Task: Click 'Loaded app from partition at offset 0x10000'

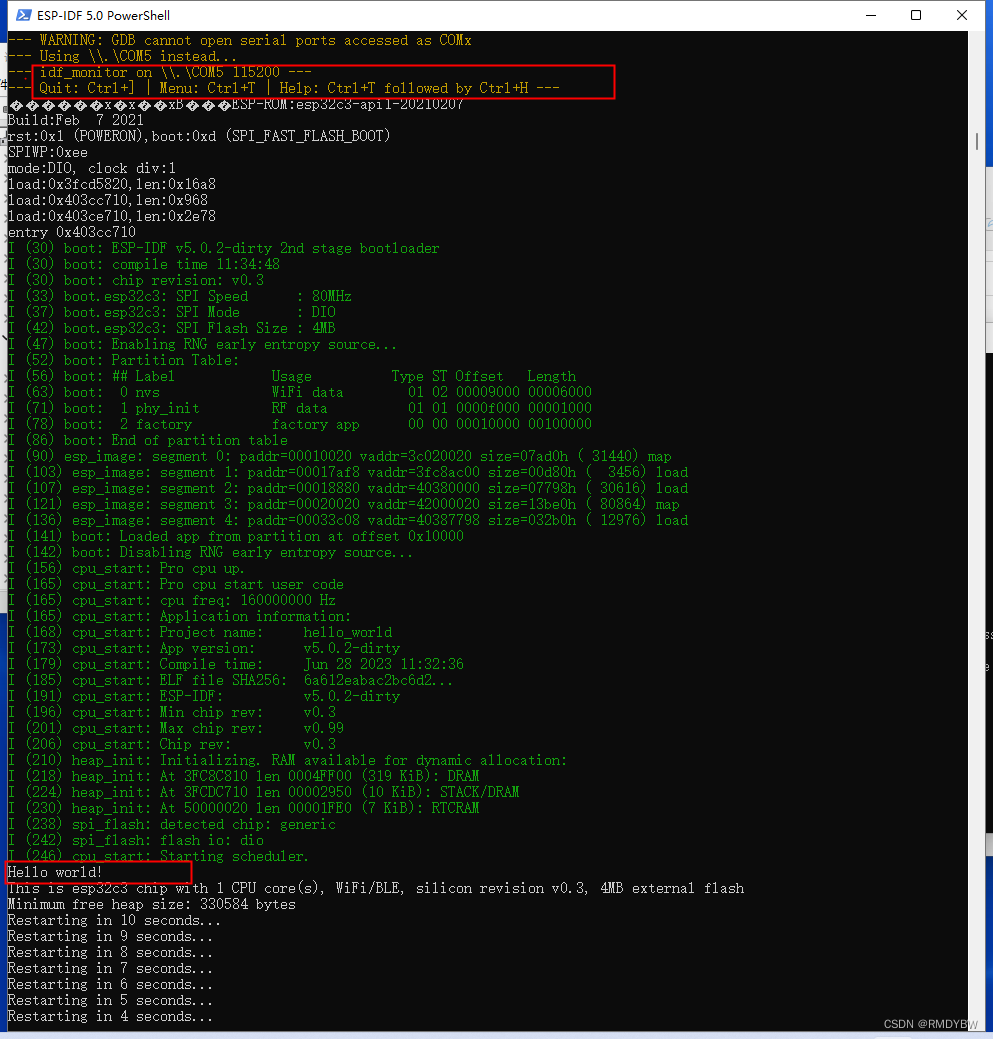Action: 235,536
